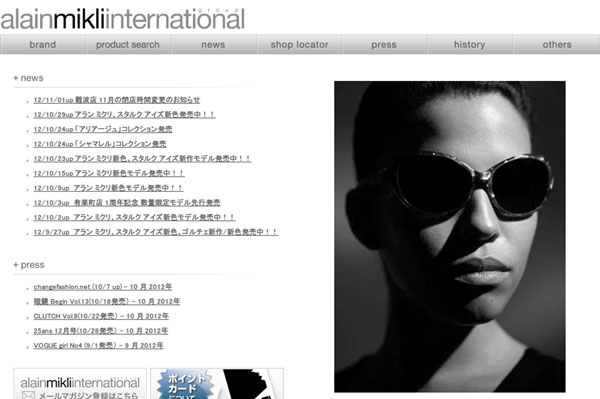This screenshot has height=399, width=600.
Task: Open product search in navigation bar
Action: pyautogui.click(x=128, y=44)
